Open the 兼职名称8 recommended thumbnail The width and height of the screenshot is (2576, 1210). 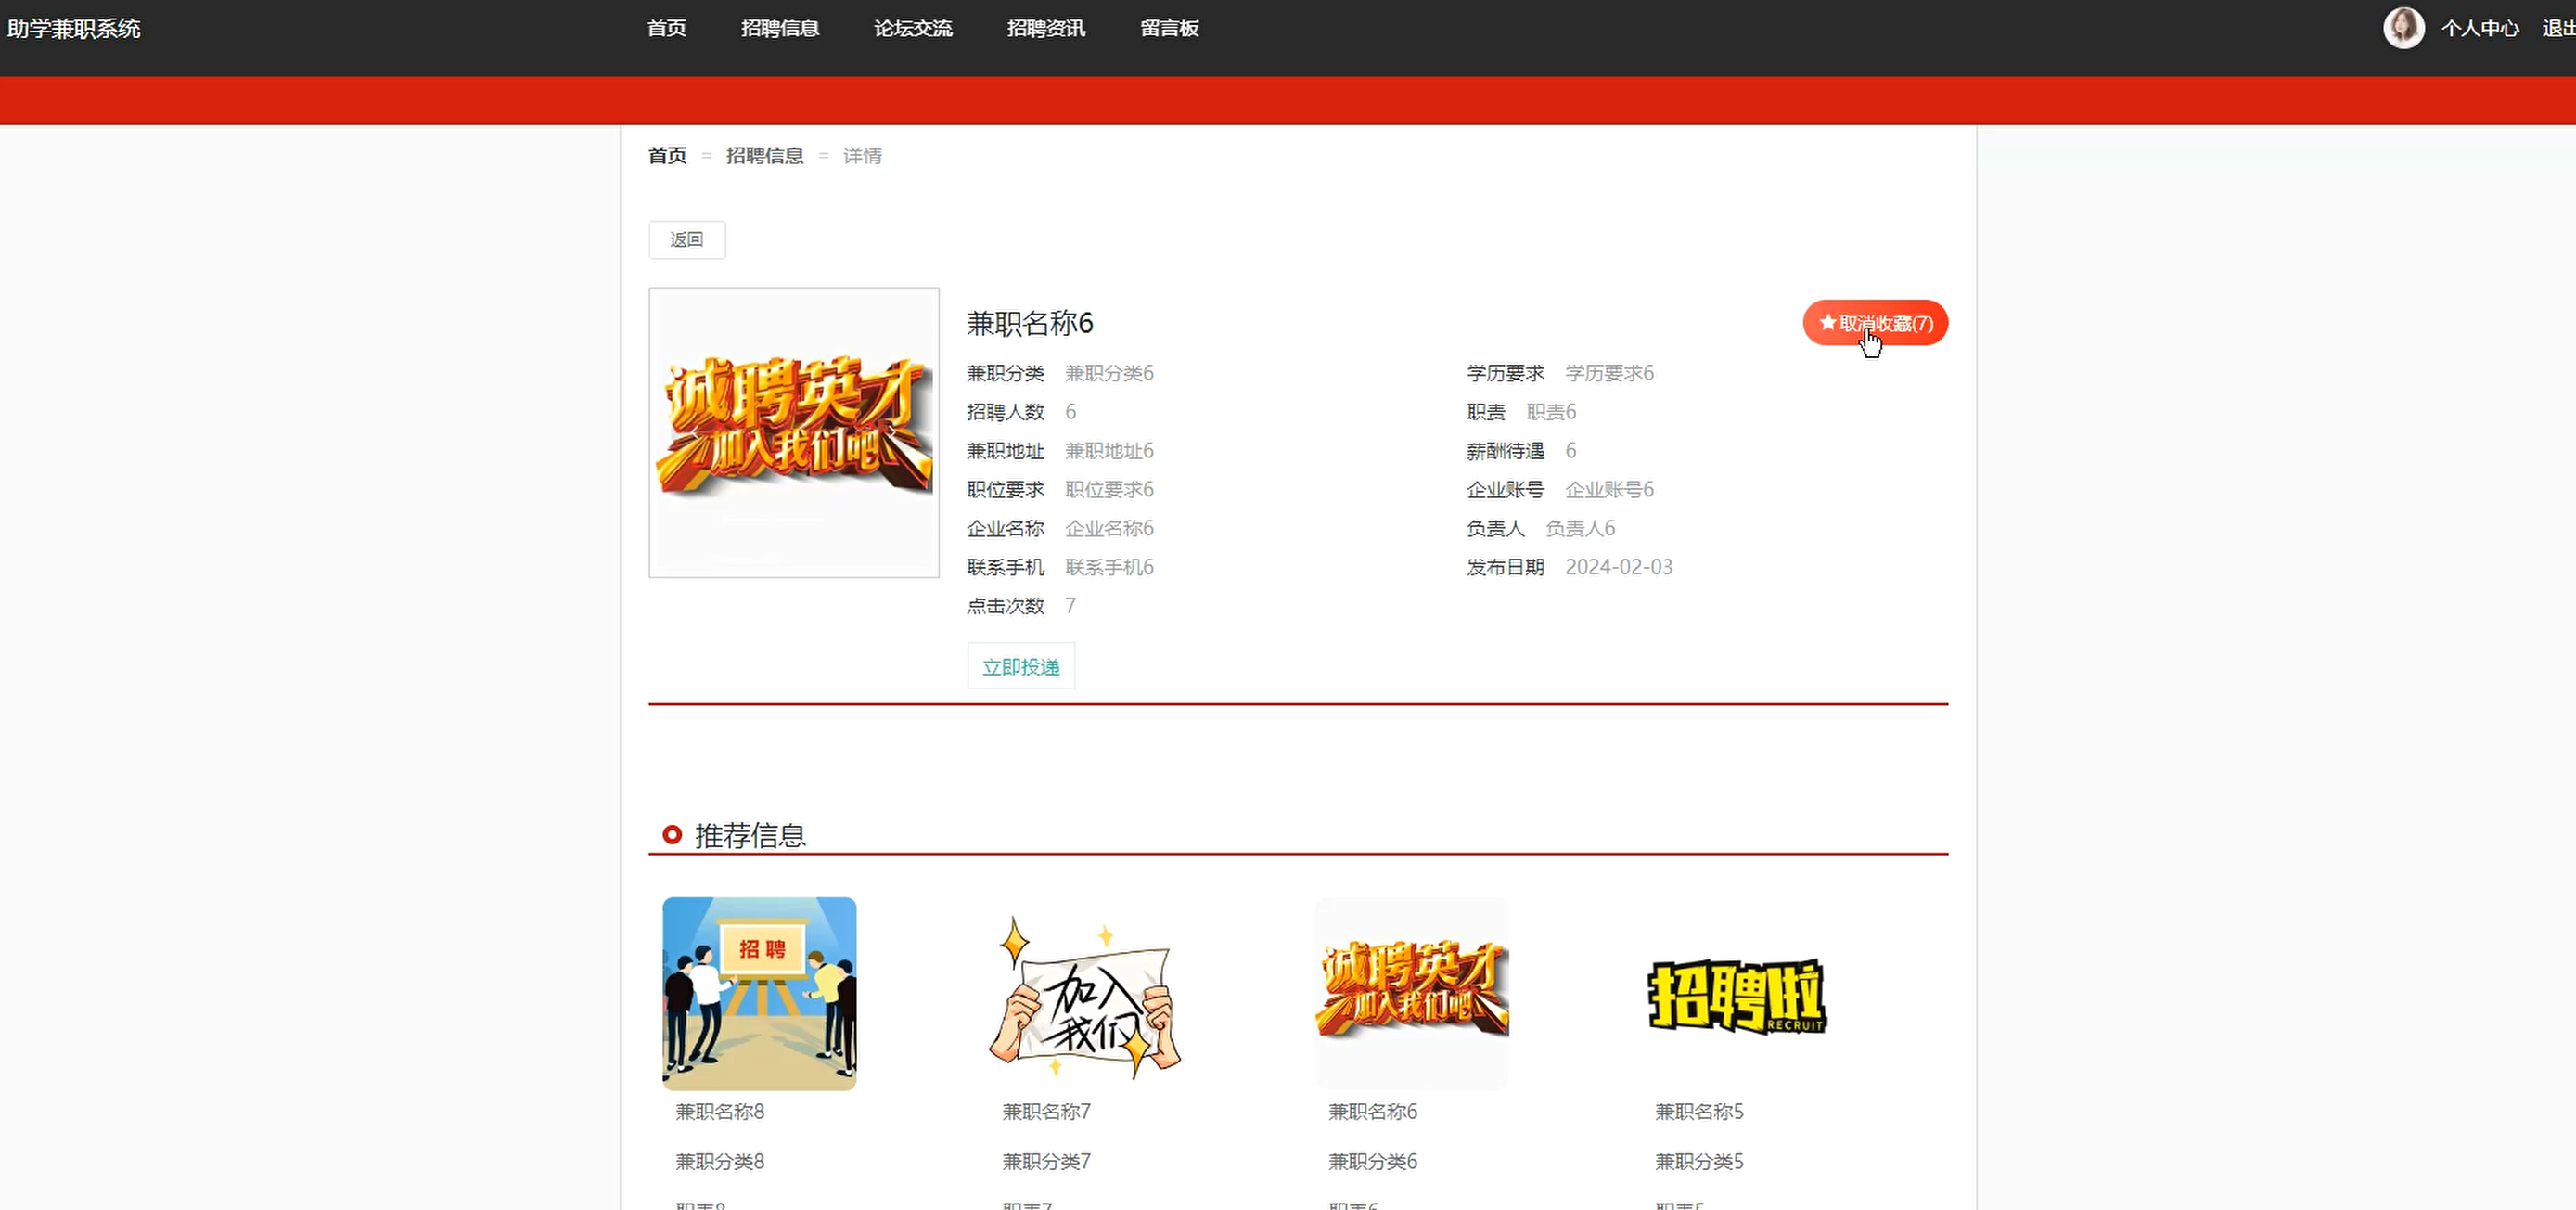[x=759, y=993]
